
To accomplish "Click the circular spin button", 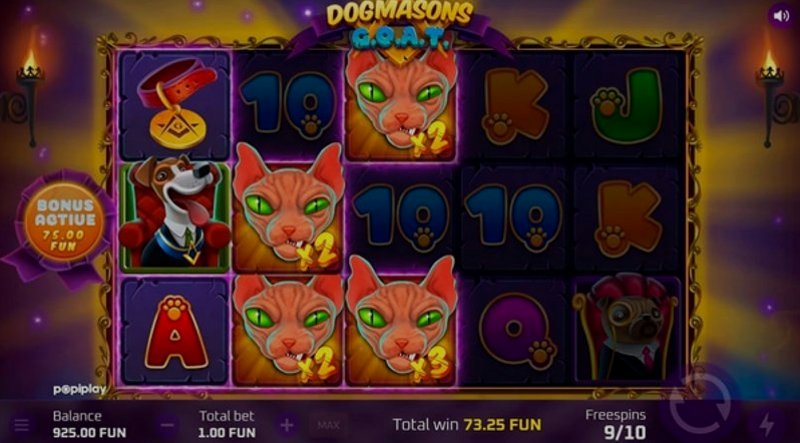I will tap(700, 399).
